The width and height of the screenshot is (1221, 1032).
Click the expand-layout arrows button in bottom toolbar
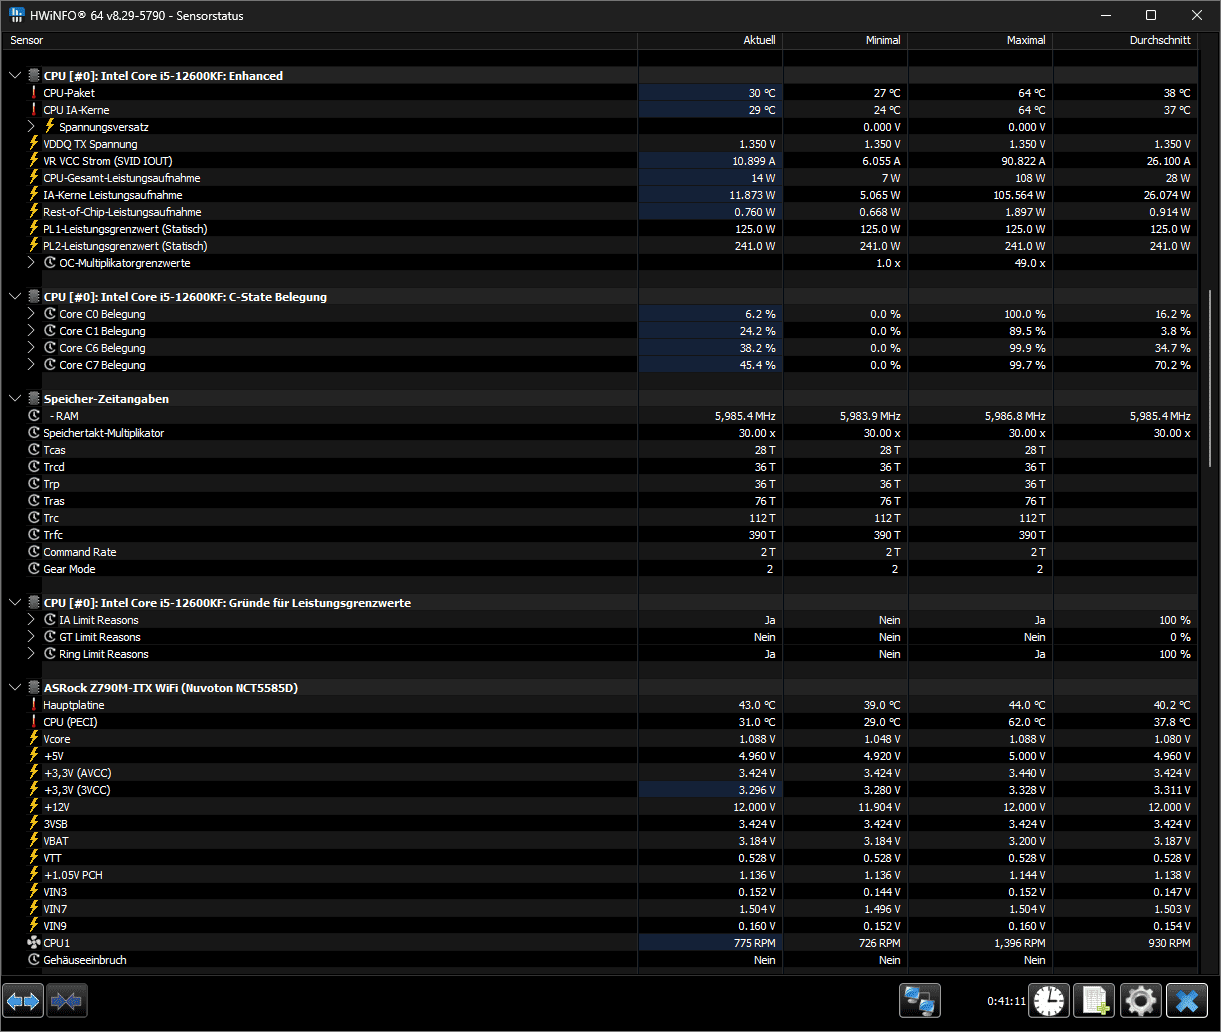point(23,1000)
